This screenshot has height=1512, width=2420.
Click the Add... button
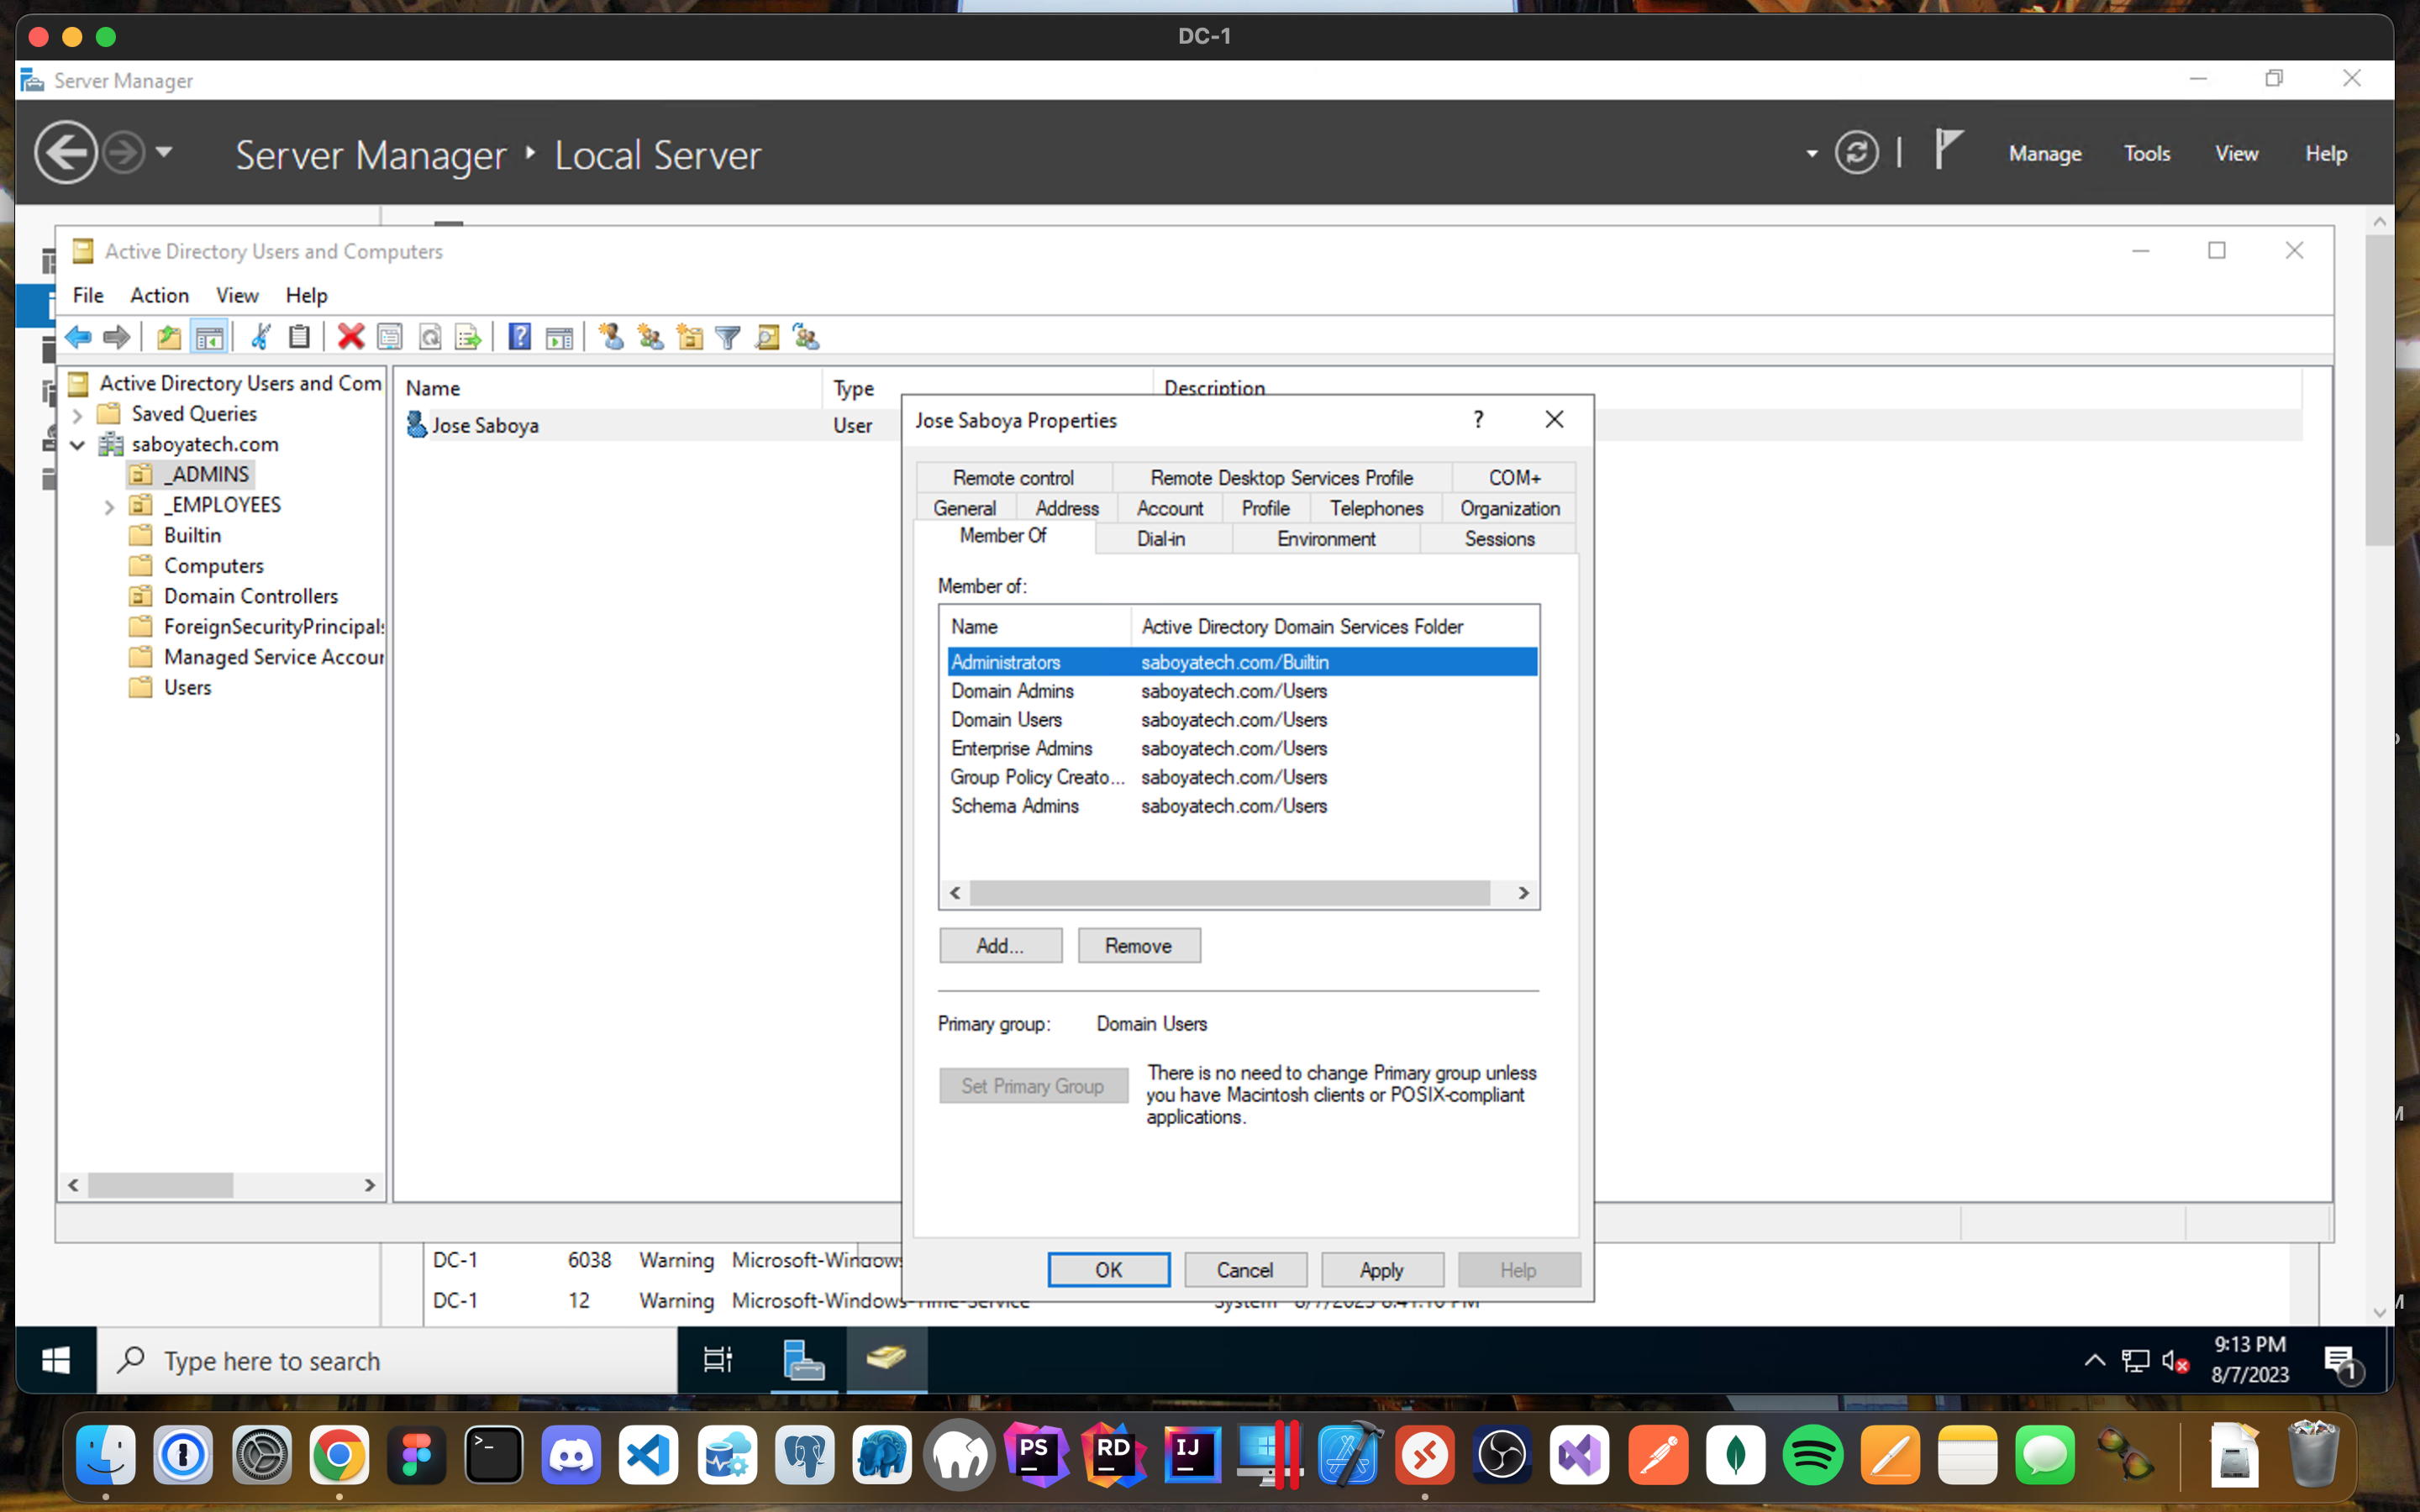pos(1000,945)
